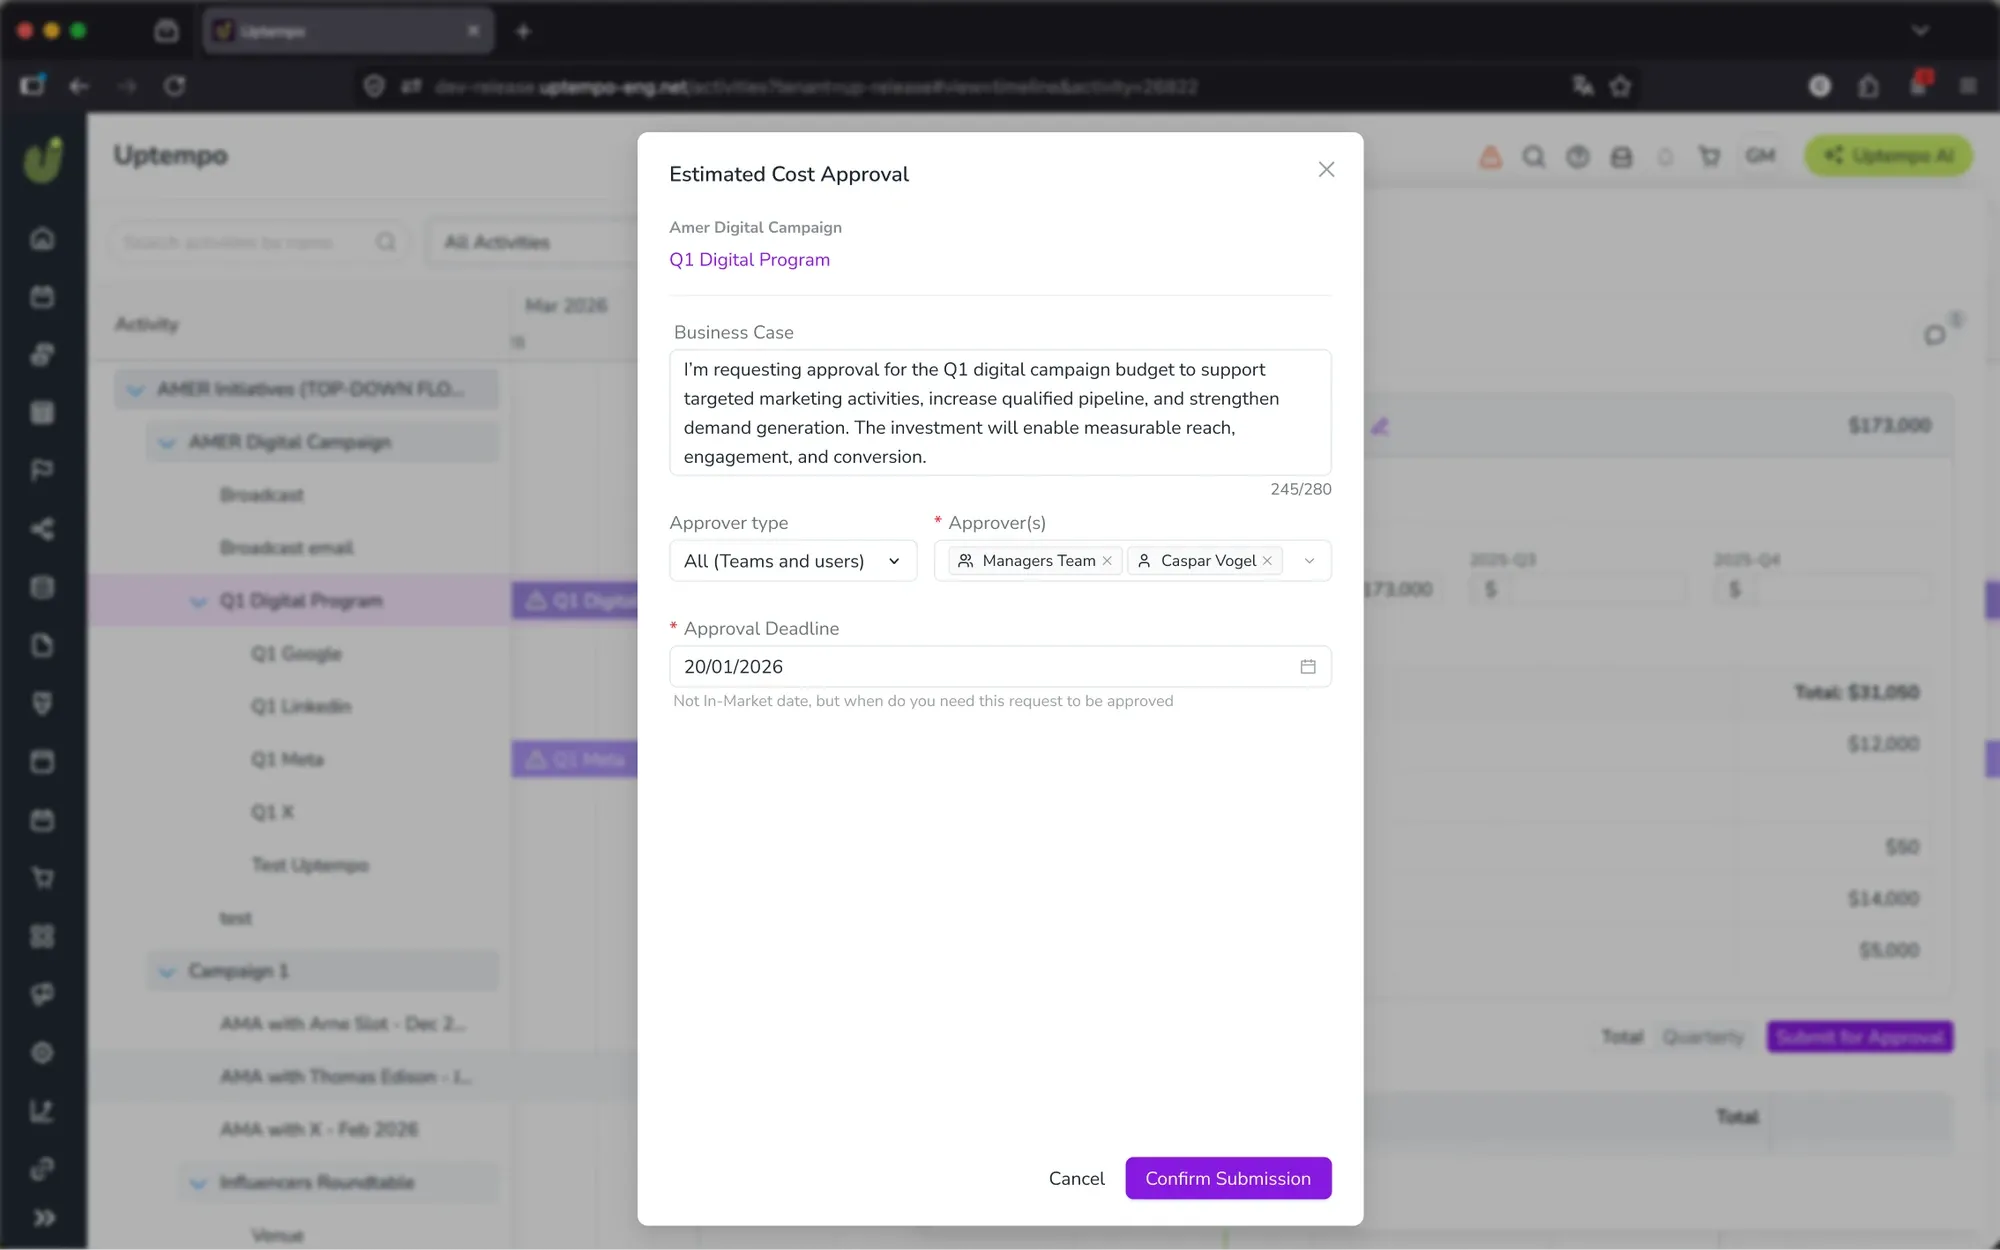
Task: Click the Uptempo logo in the sidebar
Action: (x=43, y=159)
